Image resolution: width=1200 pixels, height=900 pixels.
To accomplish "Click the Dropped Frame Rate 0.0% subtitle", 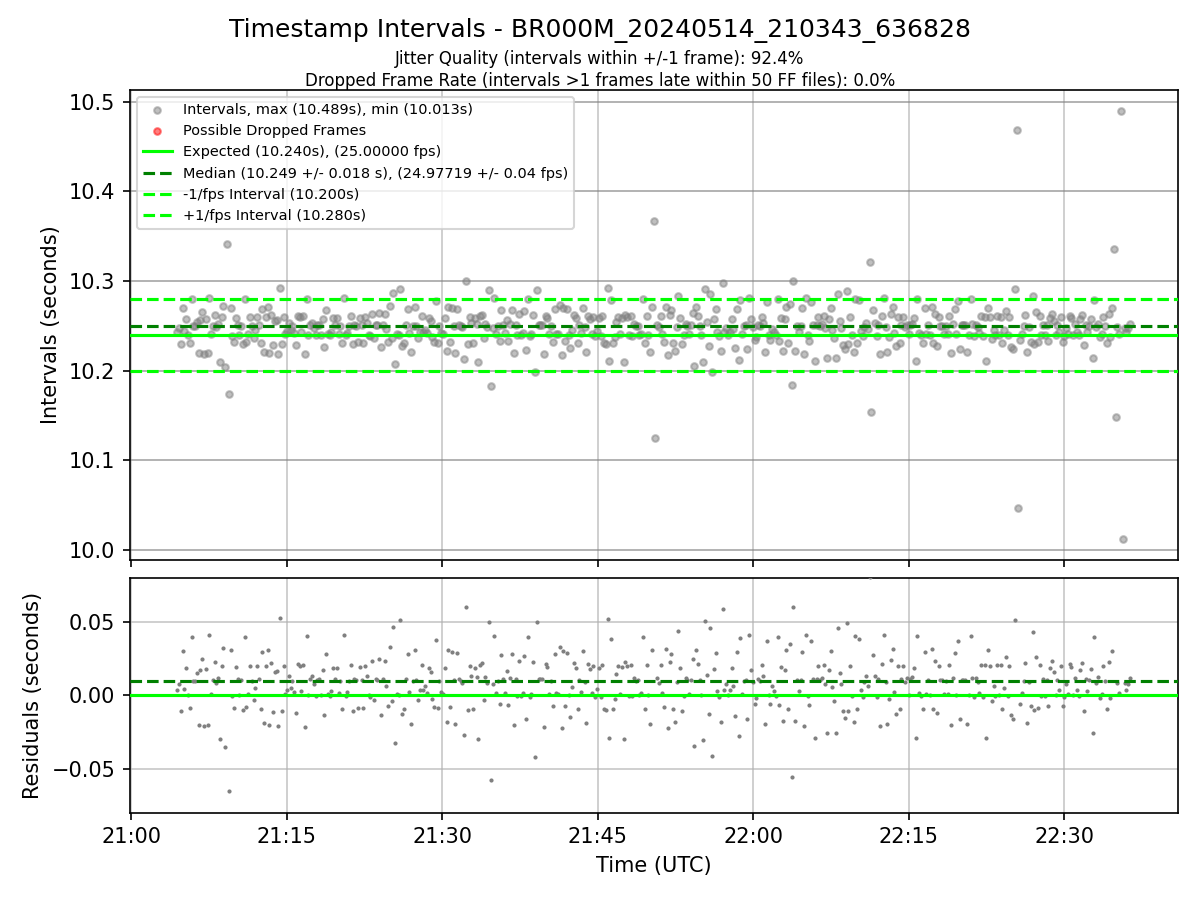I will [x=599, y=80].
